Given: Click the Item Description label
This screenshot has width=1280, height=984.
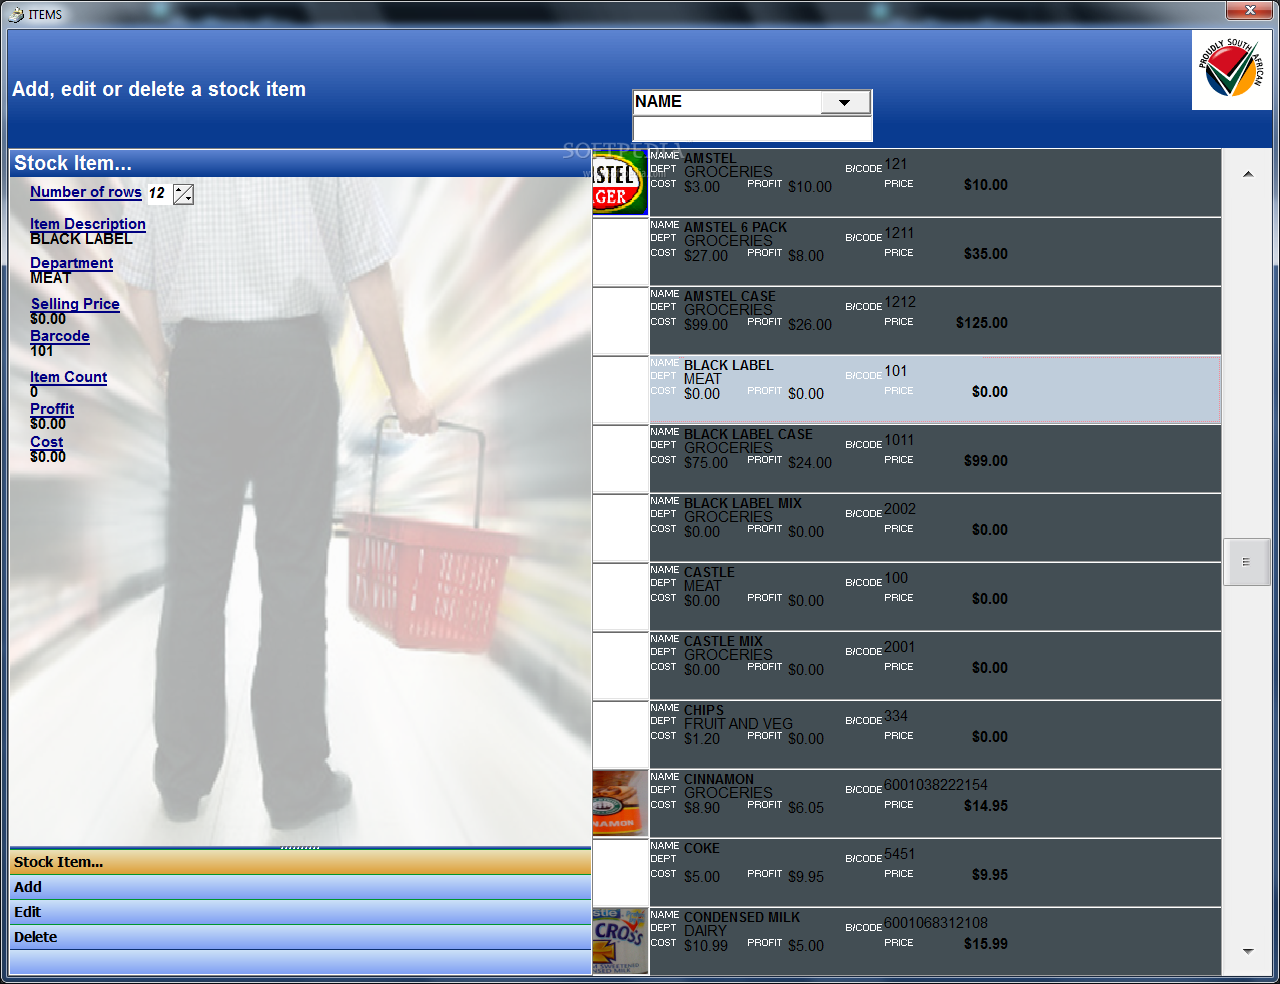Looking at the screenshot, I should pos(88,224).
